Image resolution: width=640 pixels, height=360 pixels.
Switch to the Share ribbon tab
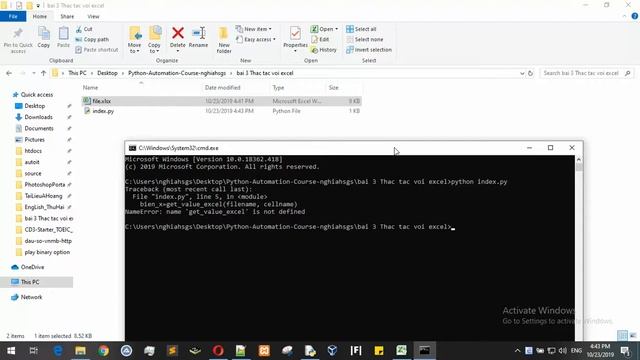pyautogui.click(x=67, y=17)
